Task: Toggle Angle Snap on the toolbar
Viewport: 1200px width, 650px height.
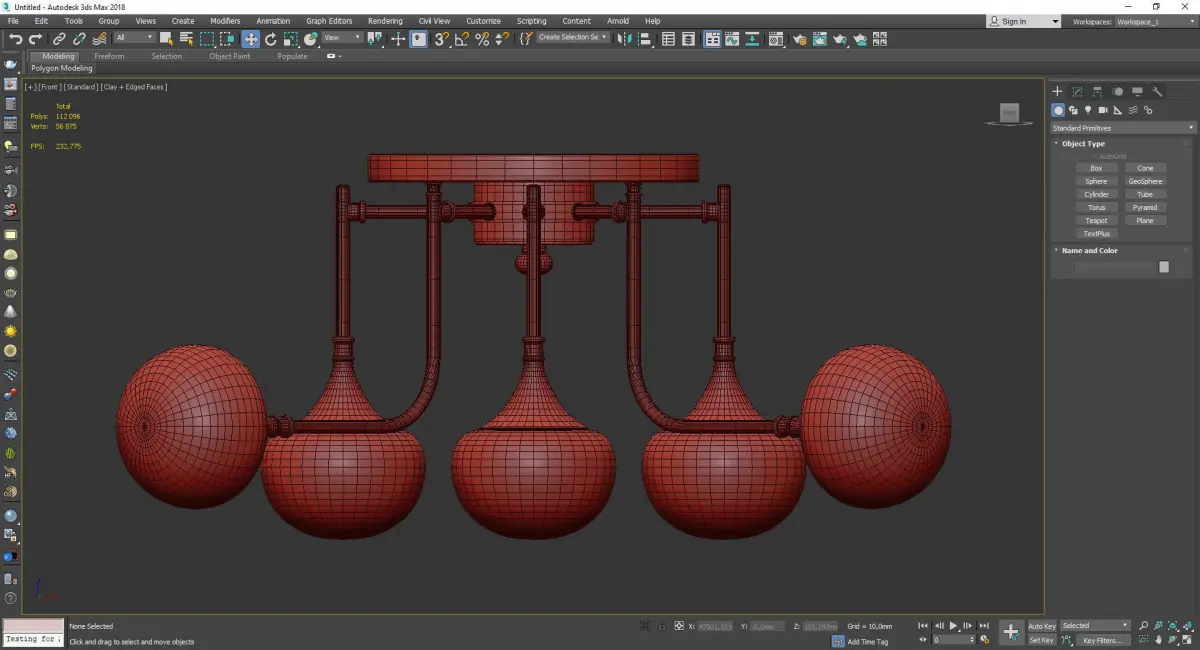Action: (x=461, y=39)
